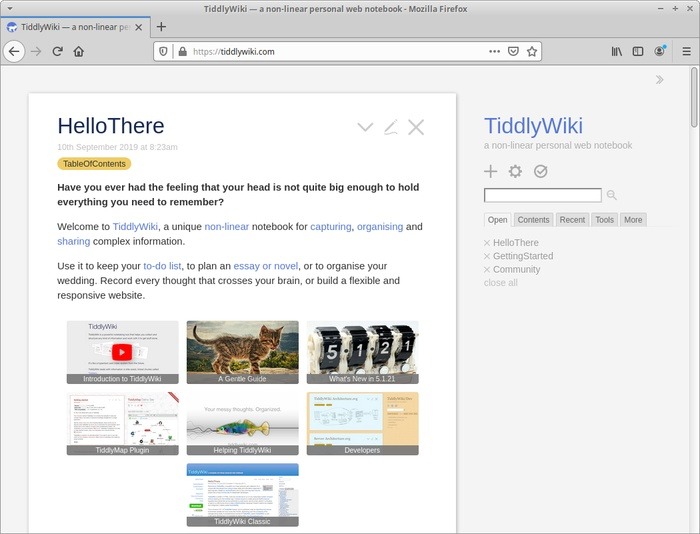Image resolution: width=700 pixels, height=534 pixels.
Task: Create a new tiddler with plus icon
Action: (491, 171)
